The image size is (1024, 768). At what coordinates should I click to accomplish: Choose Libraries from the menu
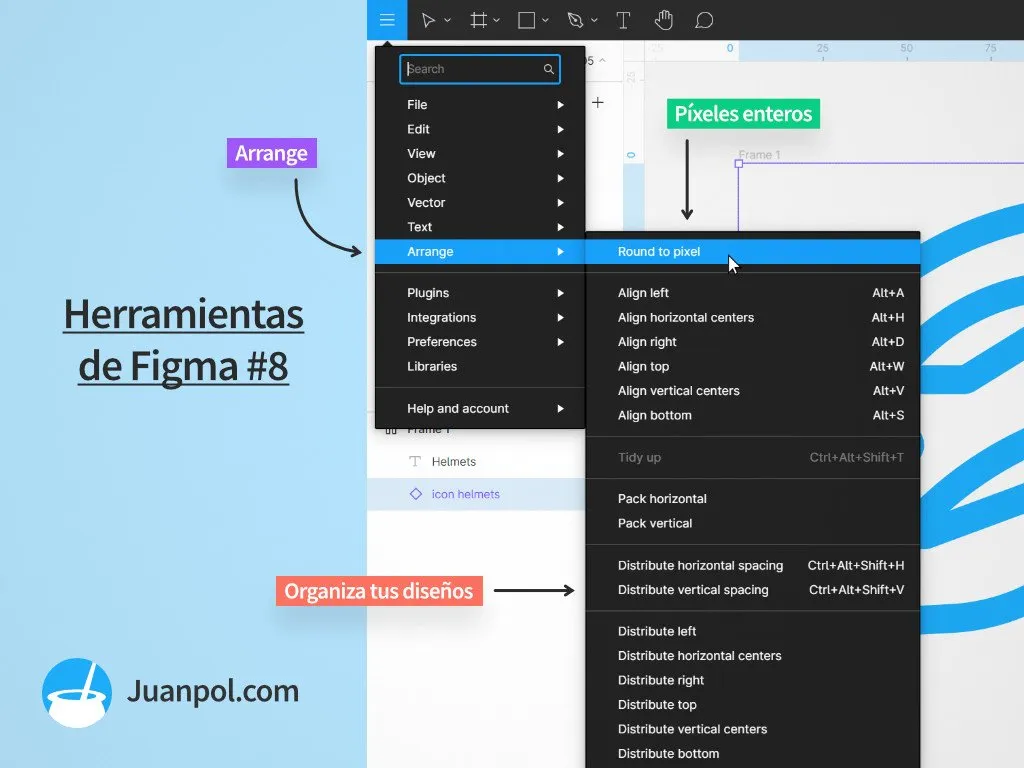pyautogui.click(x=480, y=366)
